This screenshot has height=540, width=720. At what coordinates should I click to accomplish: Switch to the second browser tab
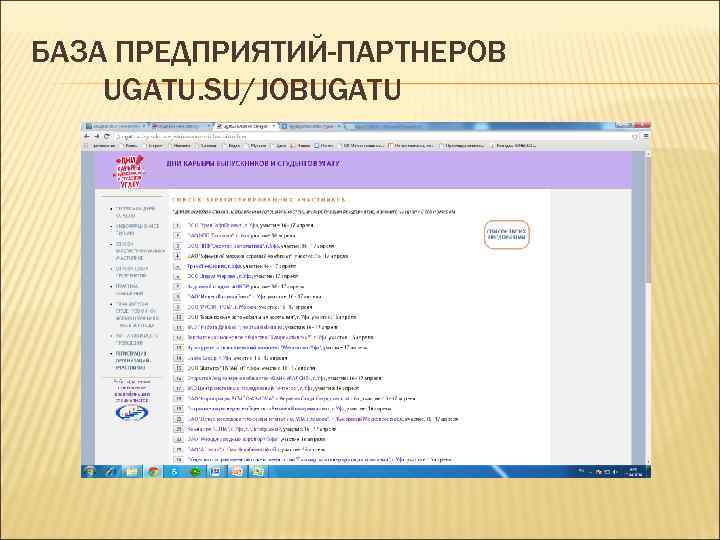[x=181, y=126]
